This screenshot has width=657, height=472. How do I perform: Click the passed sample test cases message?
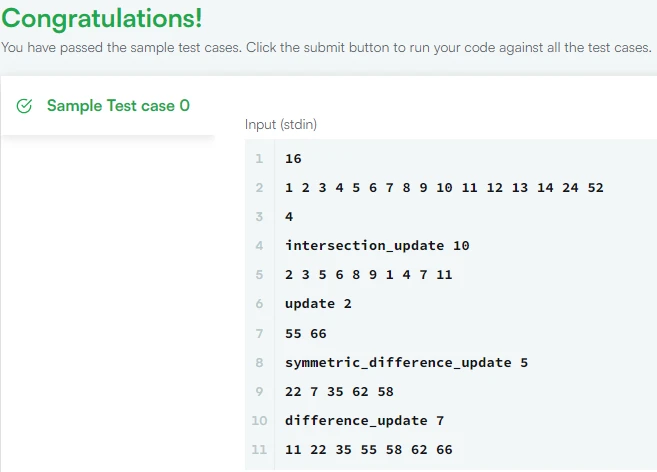point(326,47)
